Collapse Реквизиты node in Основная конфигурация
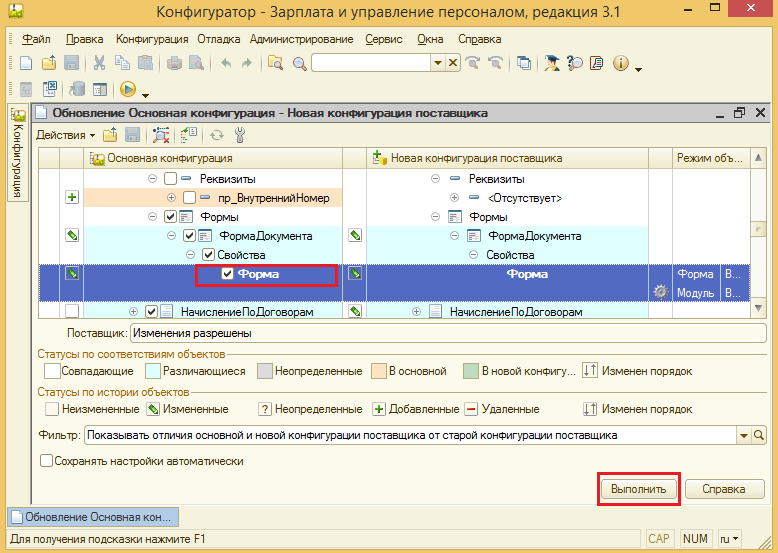This screenshot has width=778, height=553. pos(152,179)
